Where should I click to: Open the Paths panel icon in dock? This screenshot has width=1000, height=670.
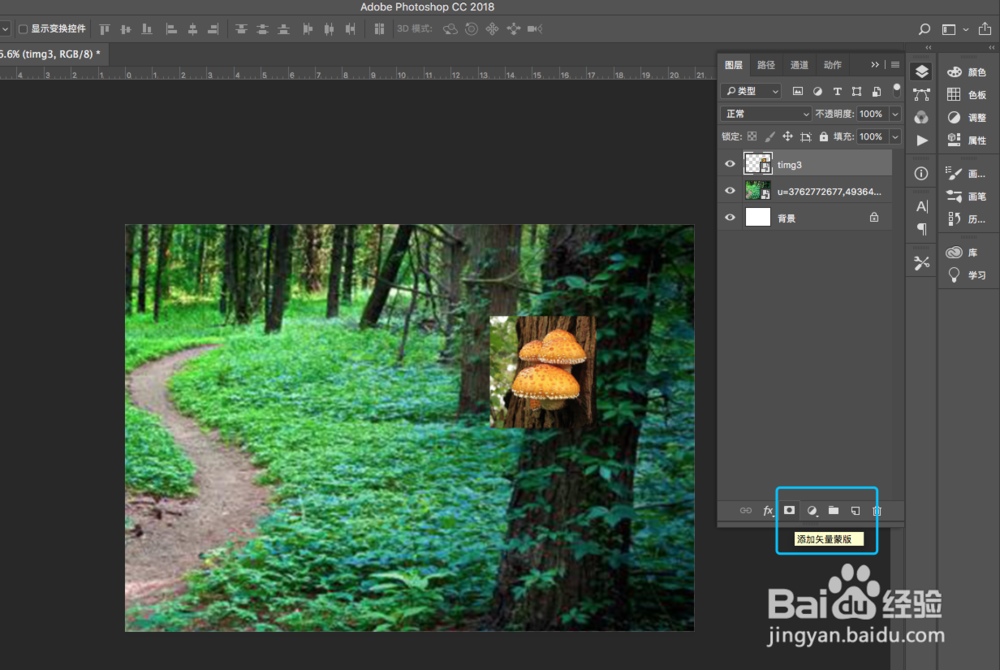[x=922, y=95]
